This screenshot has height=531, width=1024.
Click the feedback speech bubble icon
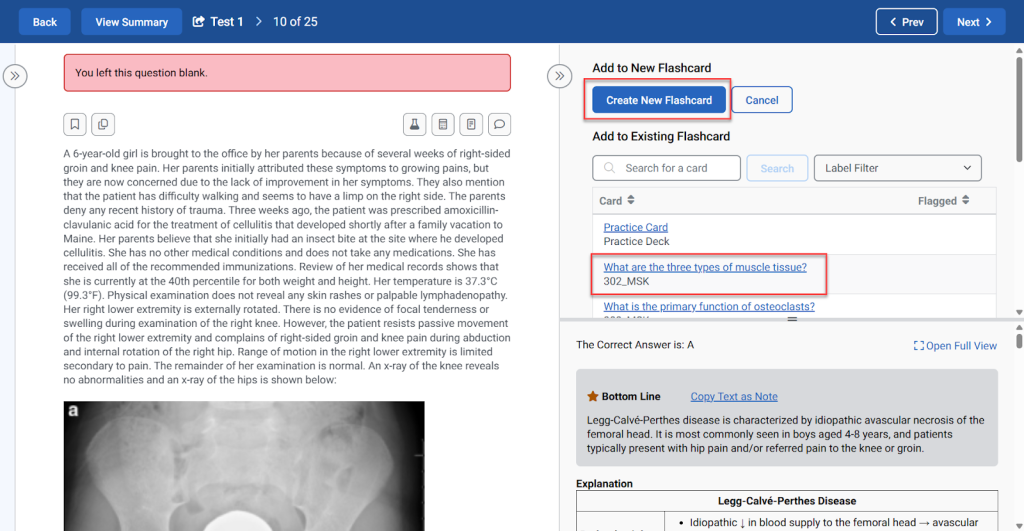(x=500, y=124)
